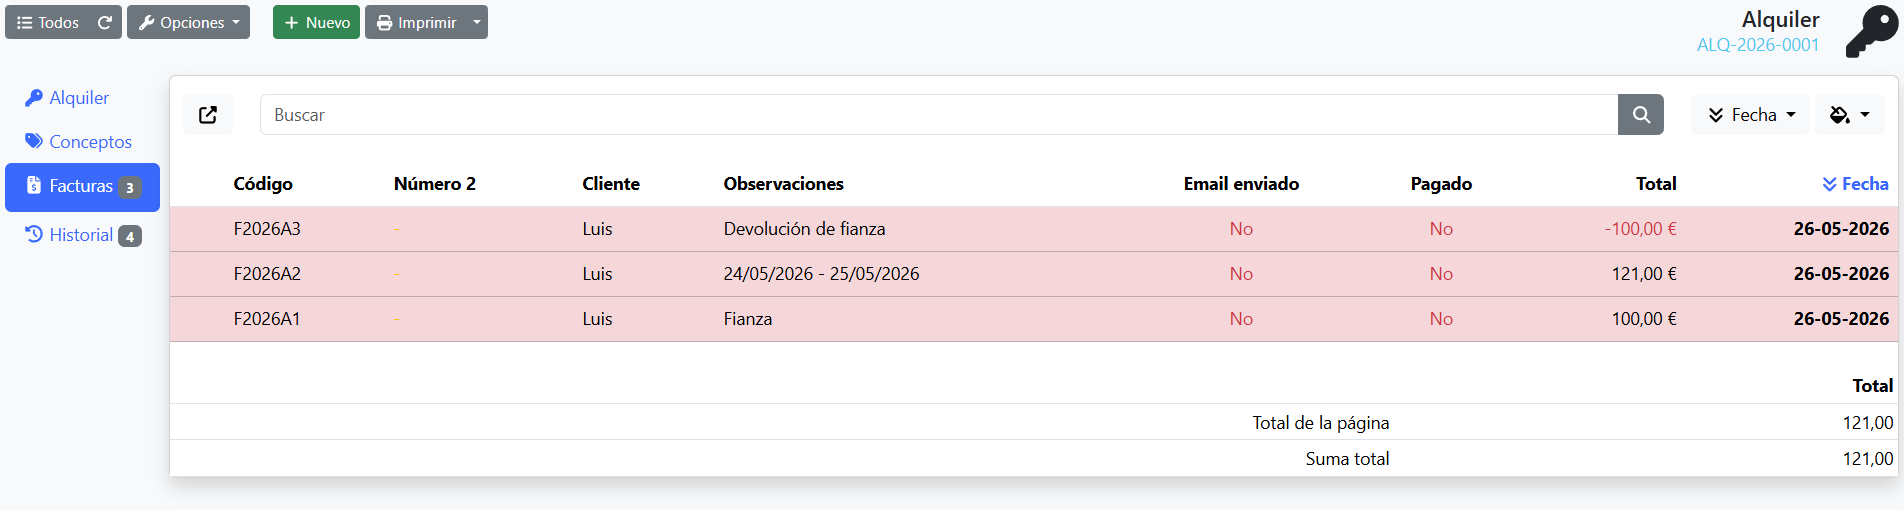Open the Opciones wrench menu
This screenshot has width=1904, height=510.
coord(188,22)
